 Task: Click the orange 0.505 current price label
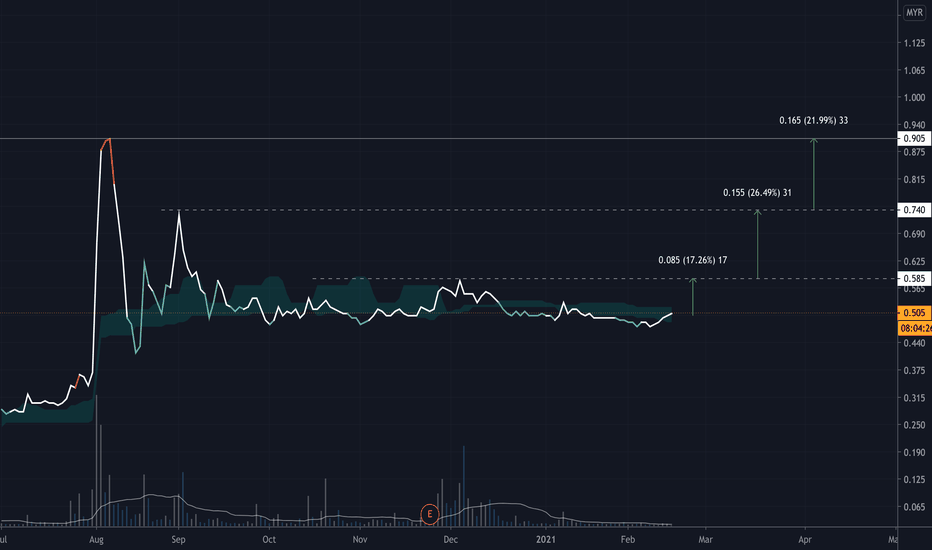pos(914,313)
